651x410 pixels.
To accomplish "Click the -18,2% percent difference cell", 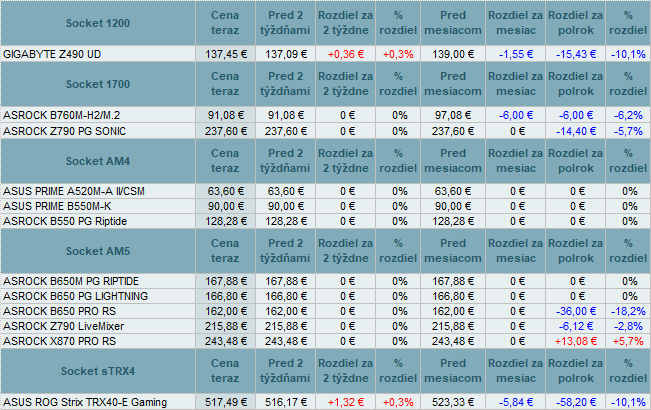I will pyautogui.click(x=628, y=311).
